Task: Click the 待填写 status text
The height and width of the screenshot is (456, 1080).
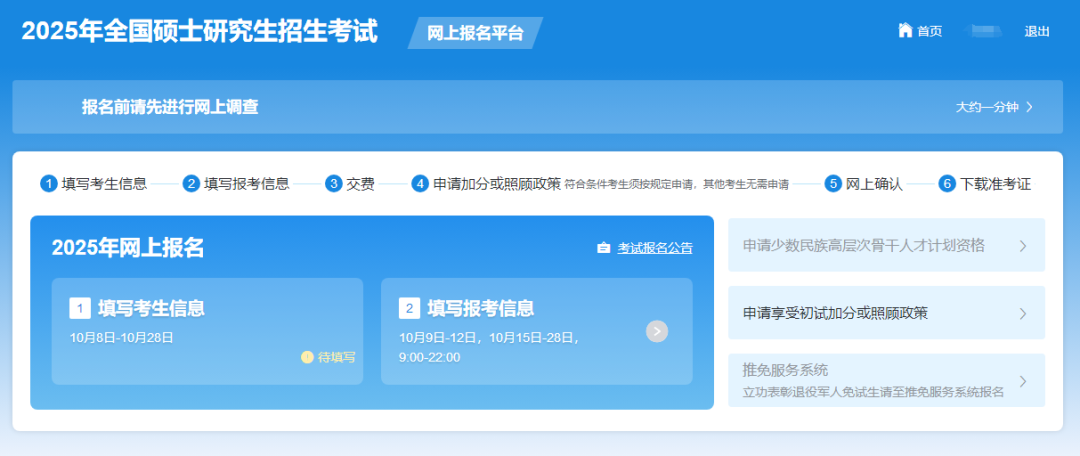Action: tap(337, 357)
